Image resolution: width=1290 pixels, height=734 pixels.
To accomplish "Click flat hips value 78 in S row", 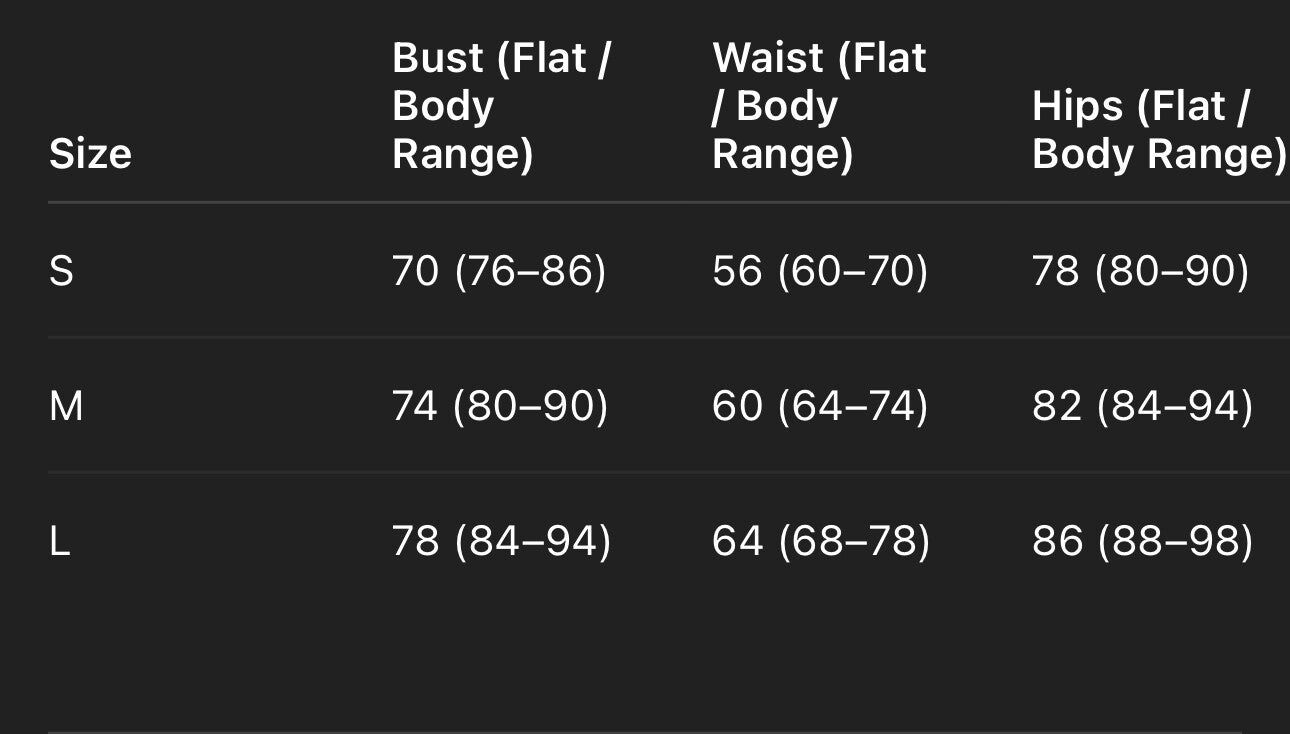I will tap(1055, 271).
